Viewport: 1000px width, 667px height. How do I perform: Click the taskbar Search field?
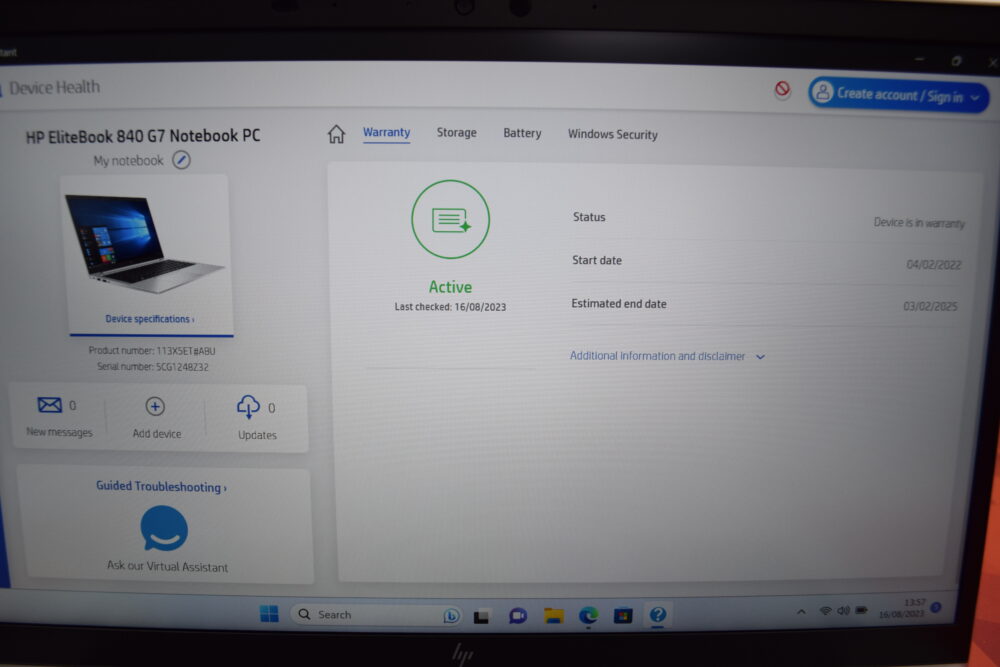pos(376,614)
